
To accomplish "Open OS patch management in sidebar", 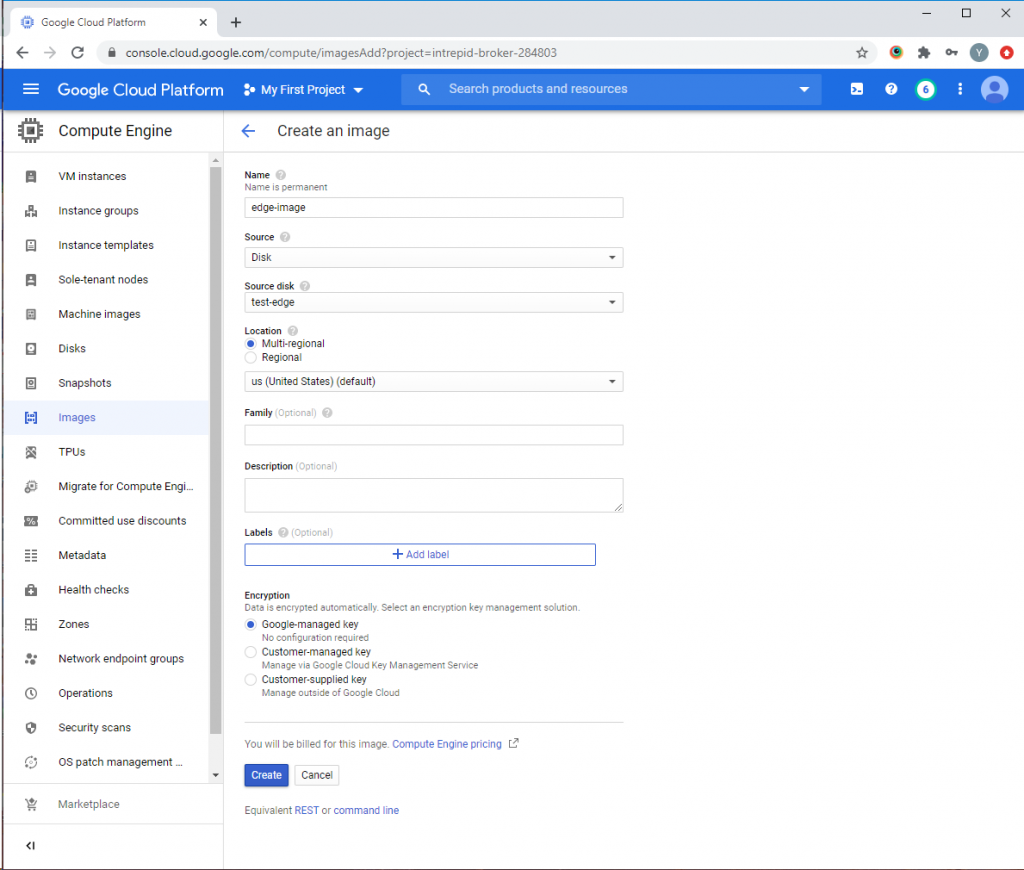I will point(120,762).
